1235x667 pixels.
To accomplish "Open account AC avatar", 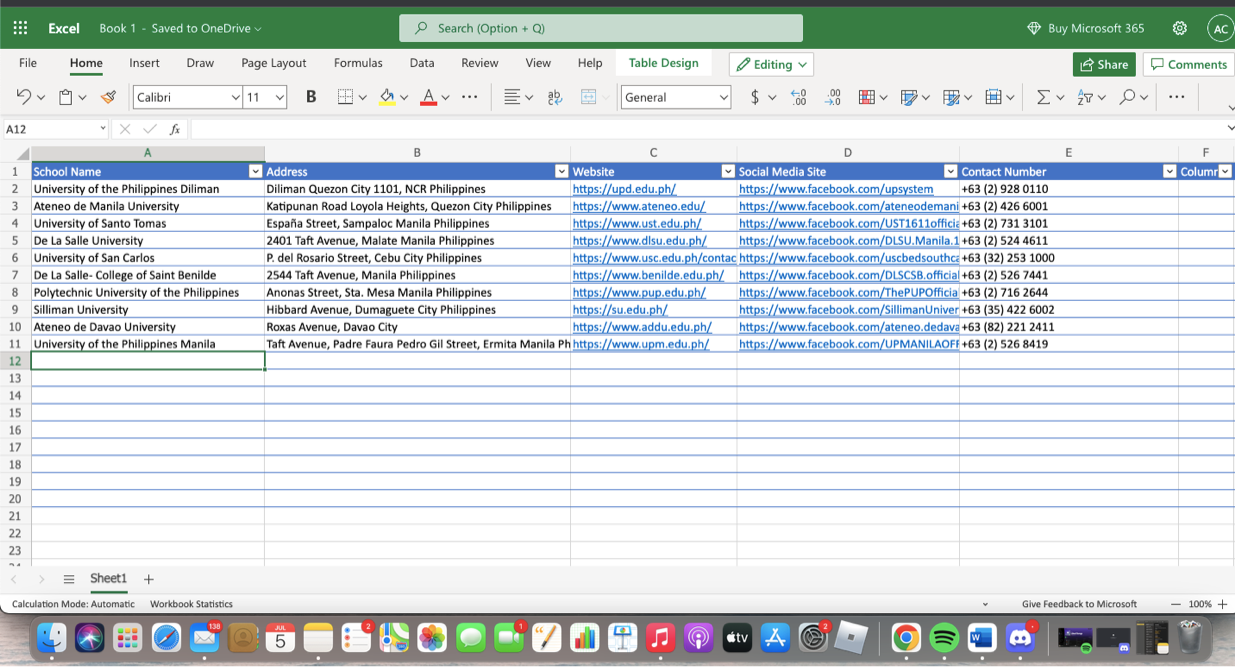I will click(1220, 29).
